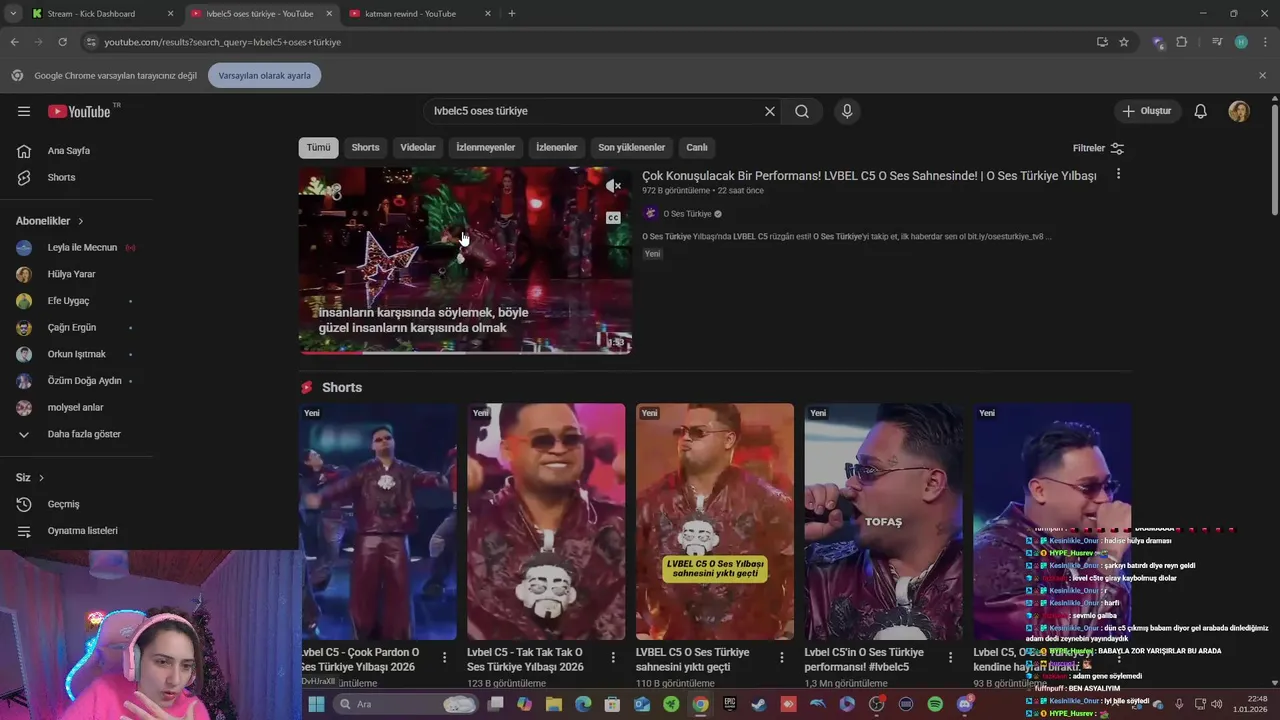Screen dimensions: 1280x720
Task: Select the İzlenenler filter chip
Action: (x=557, y=148)
